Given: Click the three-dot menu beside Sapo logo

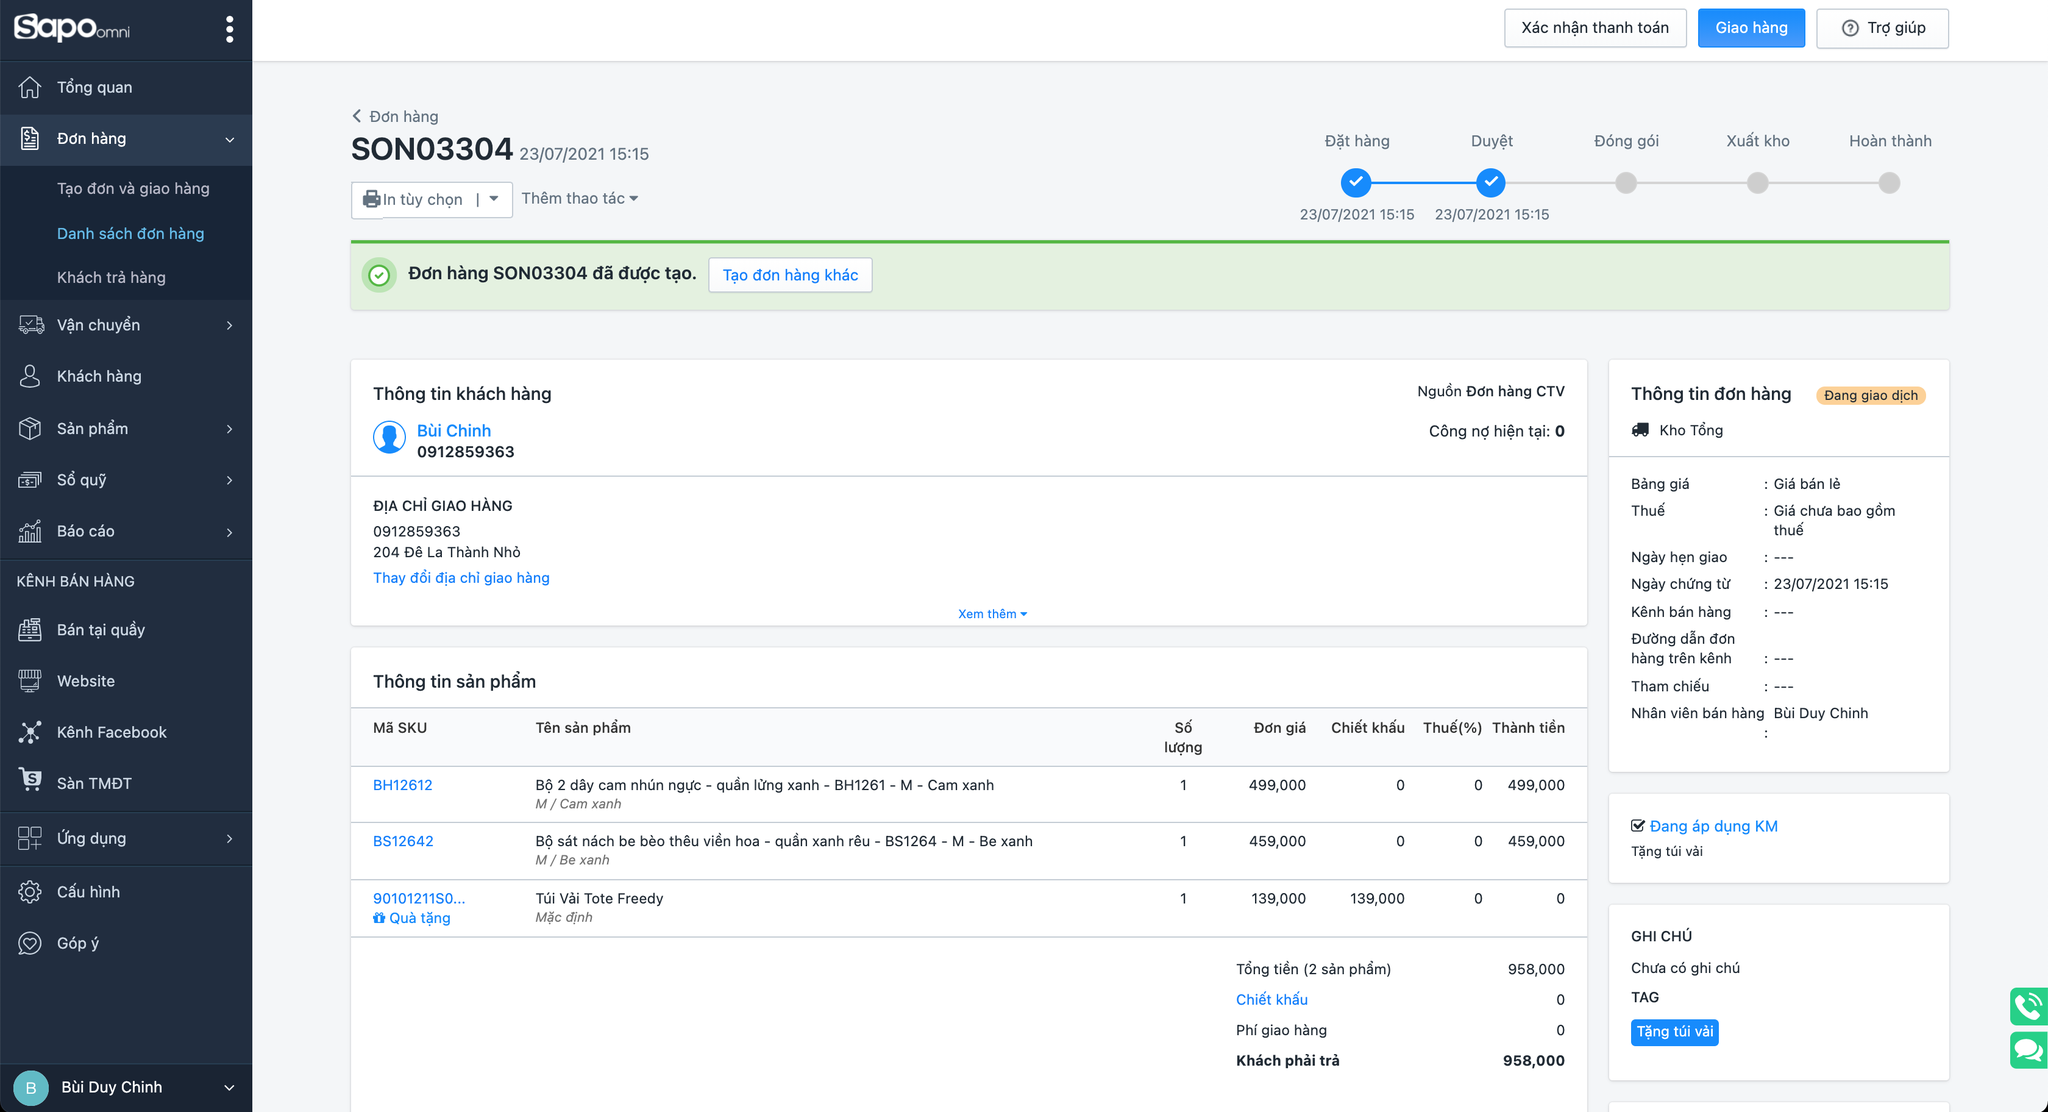Looking at the screenshot, I should tap(230, 29).
